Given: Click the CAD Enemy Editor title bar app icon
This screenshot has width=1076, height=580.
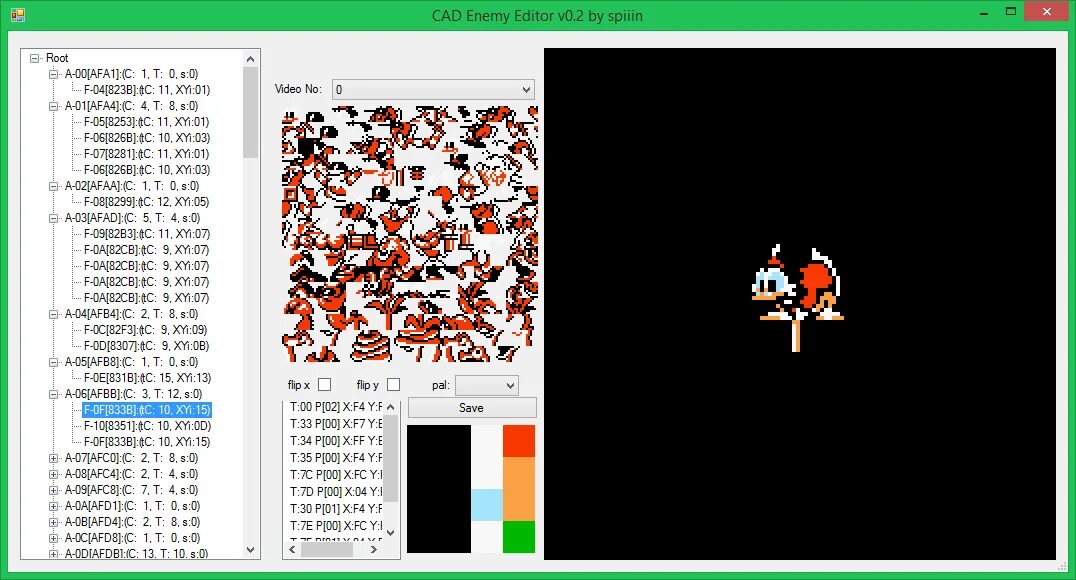Looking at the screenshot, I should click(x=18, y=14).
